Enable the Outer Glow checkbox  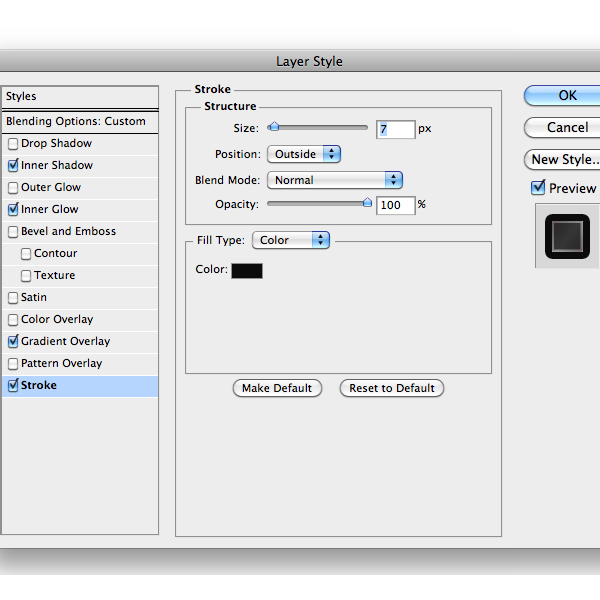pyautogui.click(x=13, y=188)
